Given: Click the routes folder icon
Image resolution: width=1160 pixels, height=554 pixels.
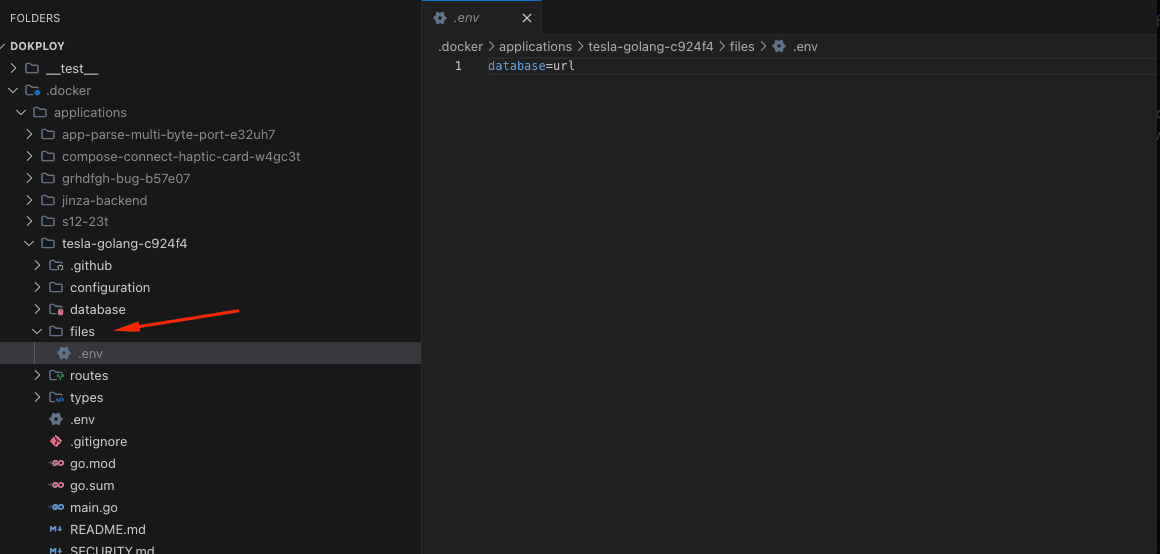Looking at the screenshot, I should (x=57, y=376).
